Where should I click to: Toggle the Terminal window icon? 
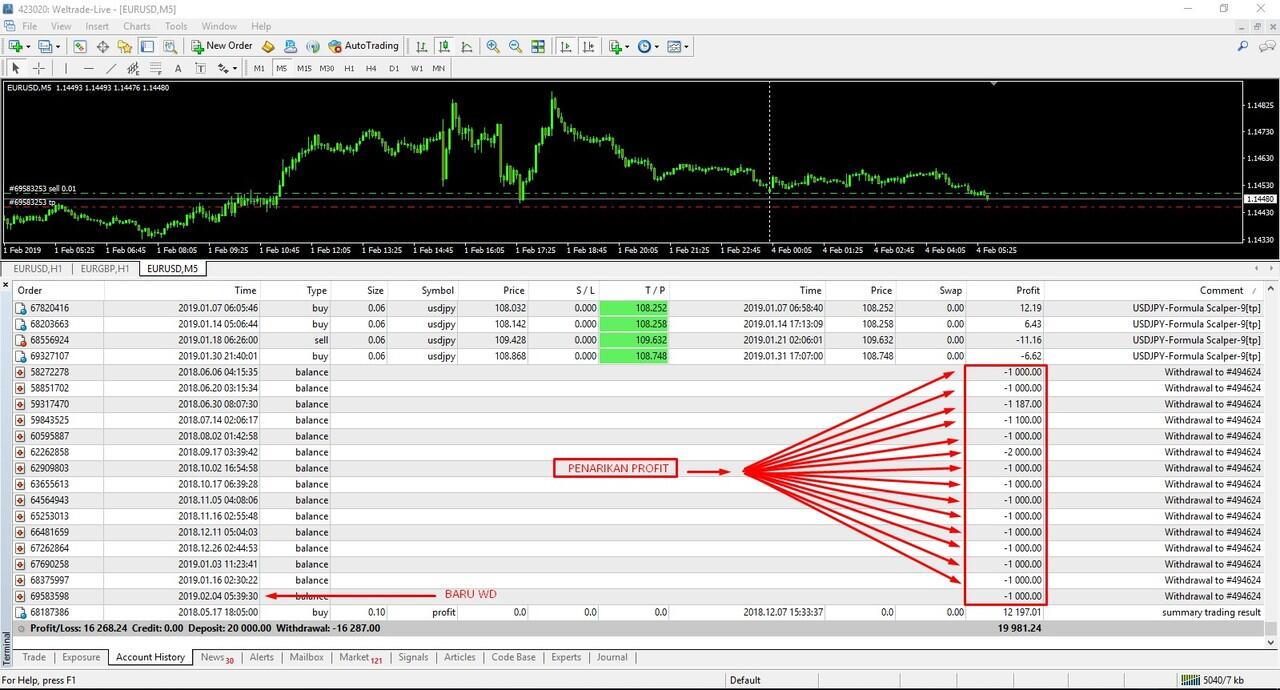[x=147, y=46]
